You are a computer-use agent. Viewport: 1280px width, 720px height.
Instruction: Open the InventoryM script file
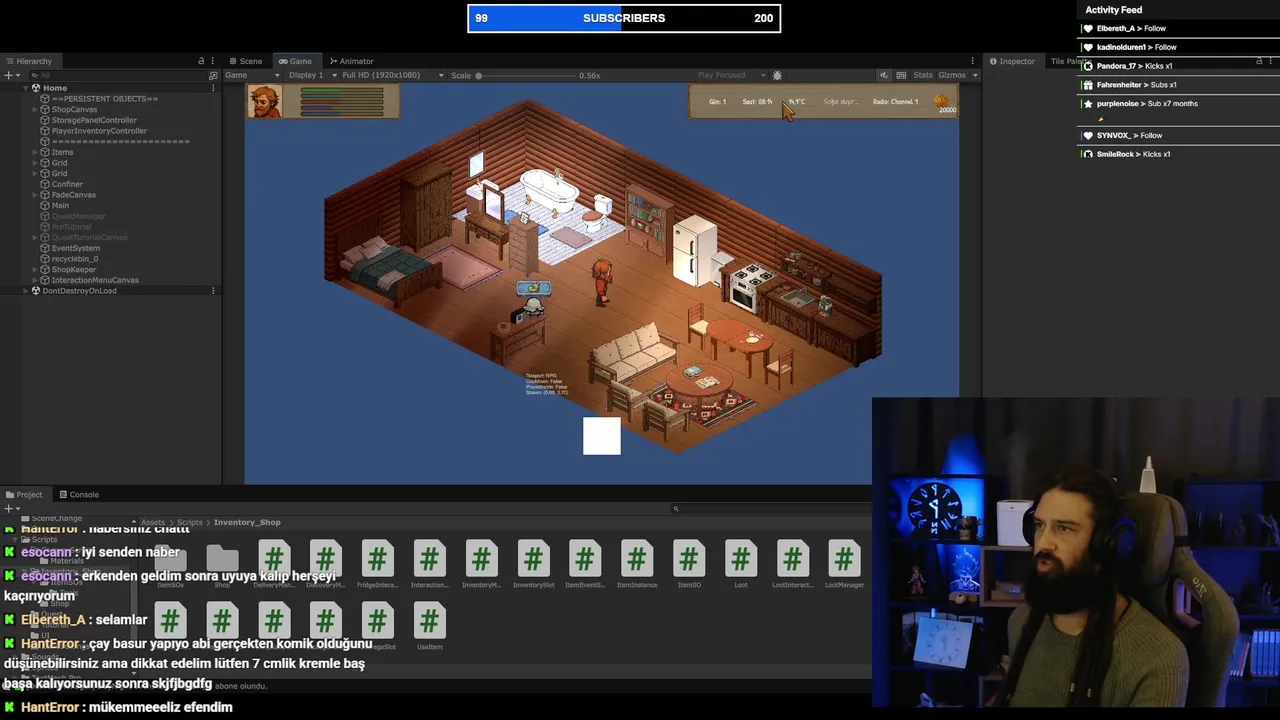pyautogui.click(x=481, y=565)
